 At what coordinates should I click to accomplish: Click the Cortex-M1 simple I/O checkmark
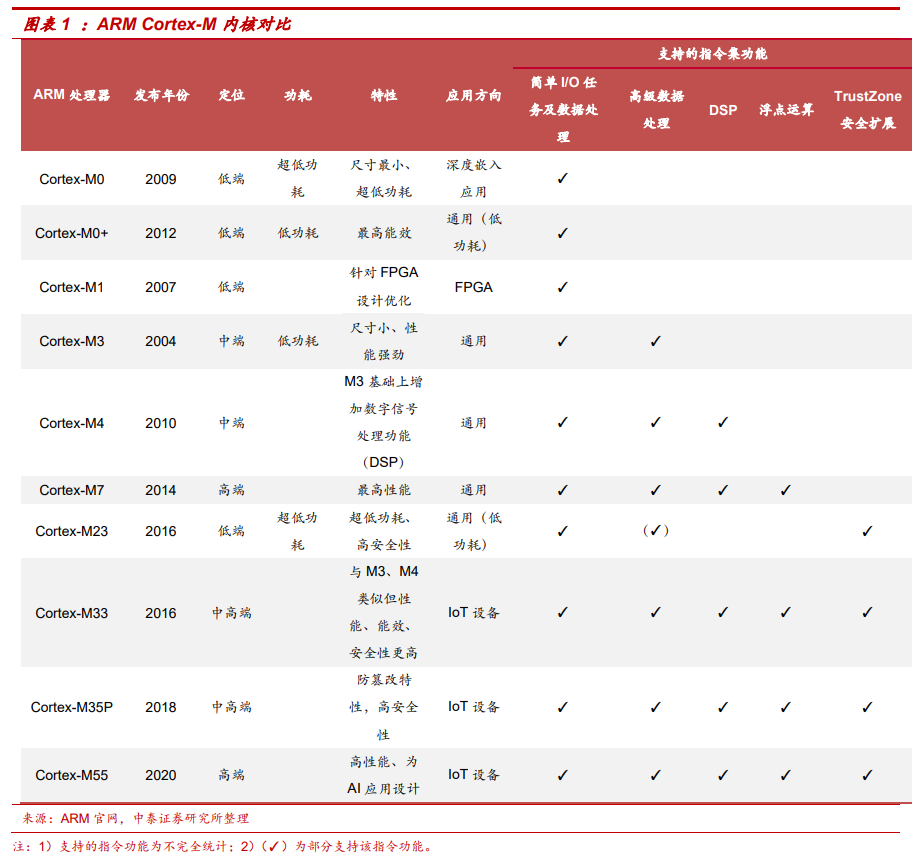pyautogui.click(x=563, y=287)
